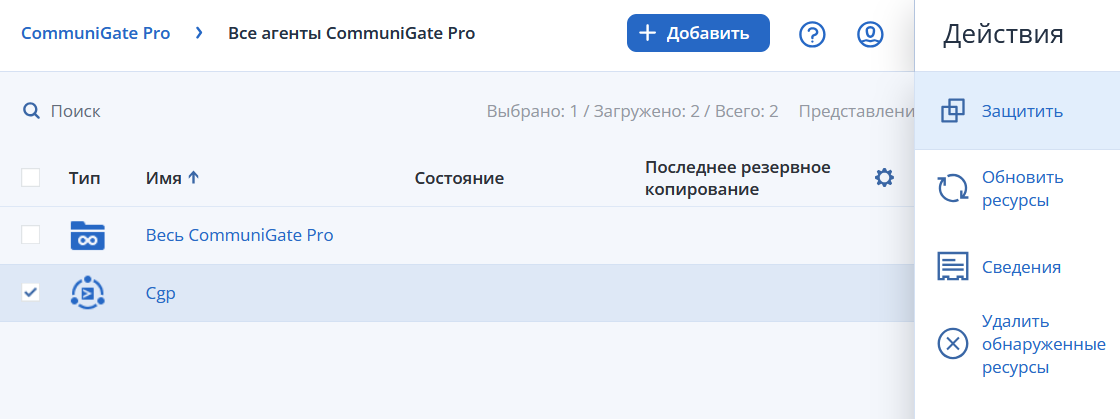Click the help question mark icon
1120x419 pixels.
click(812, 34)
